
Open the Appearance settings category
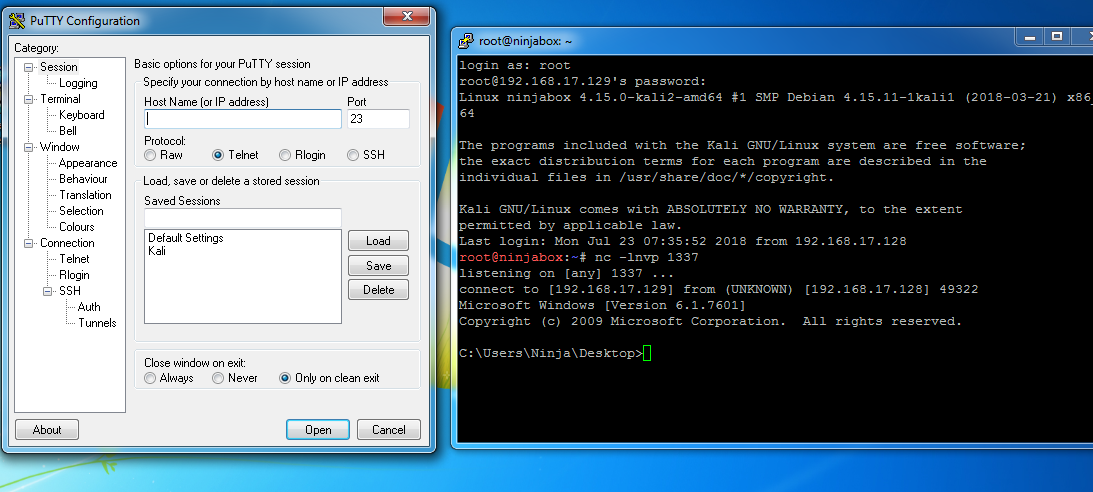click(88, 163)
